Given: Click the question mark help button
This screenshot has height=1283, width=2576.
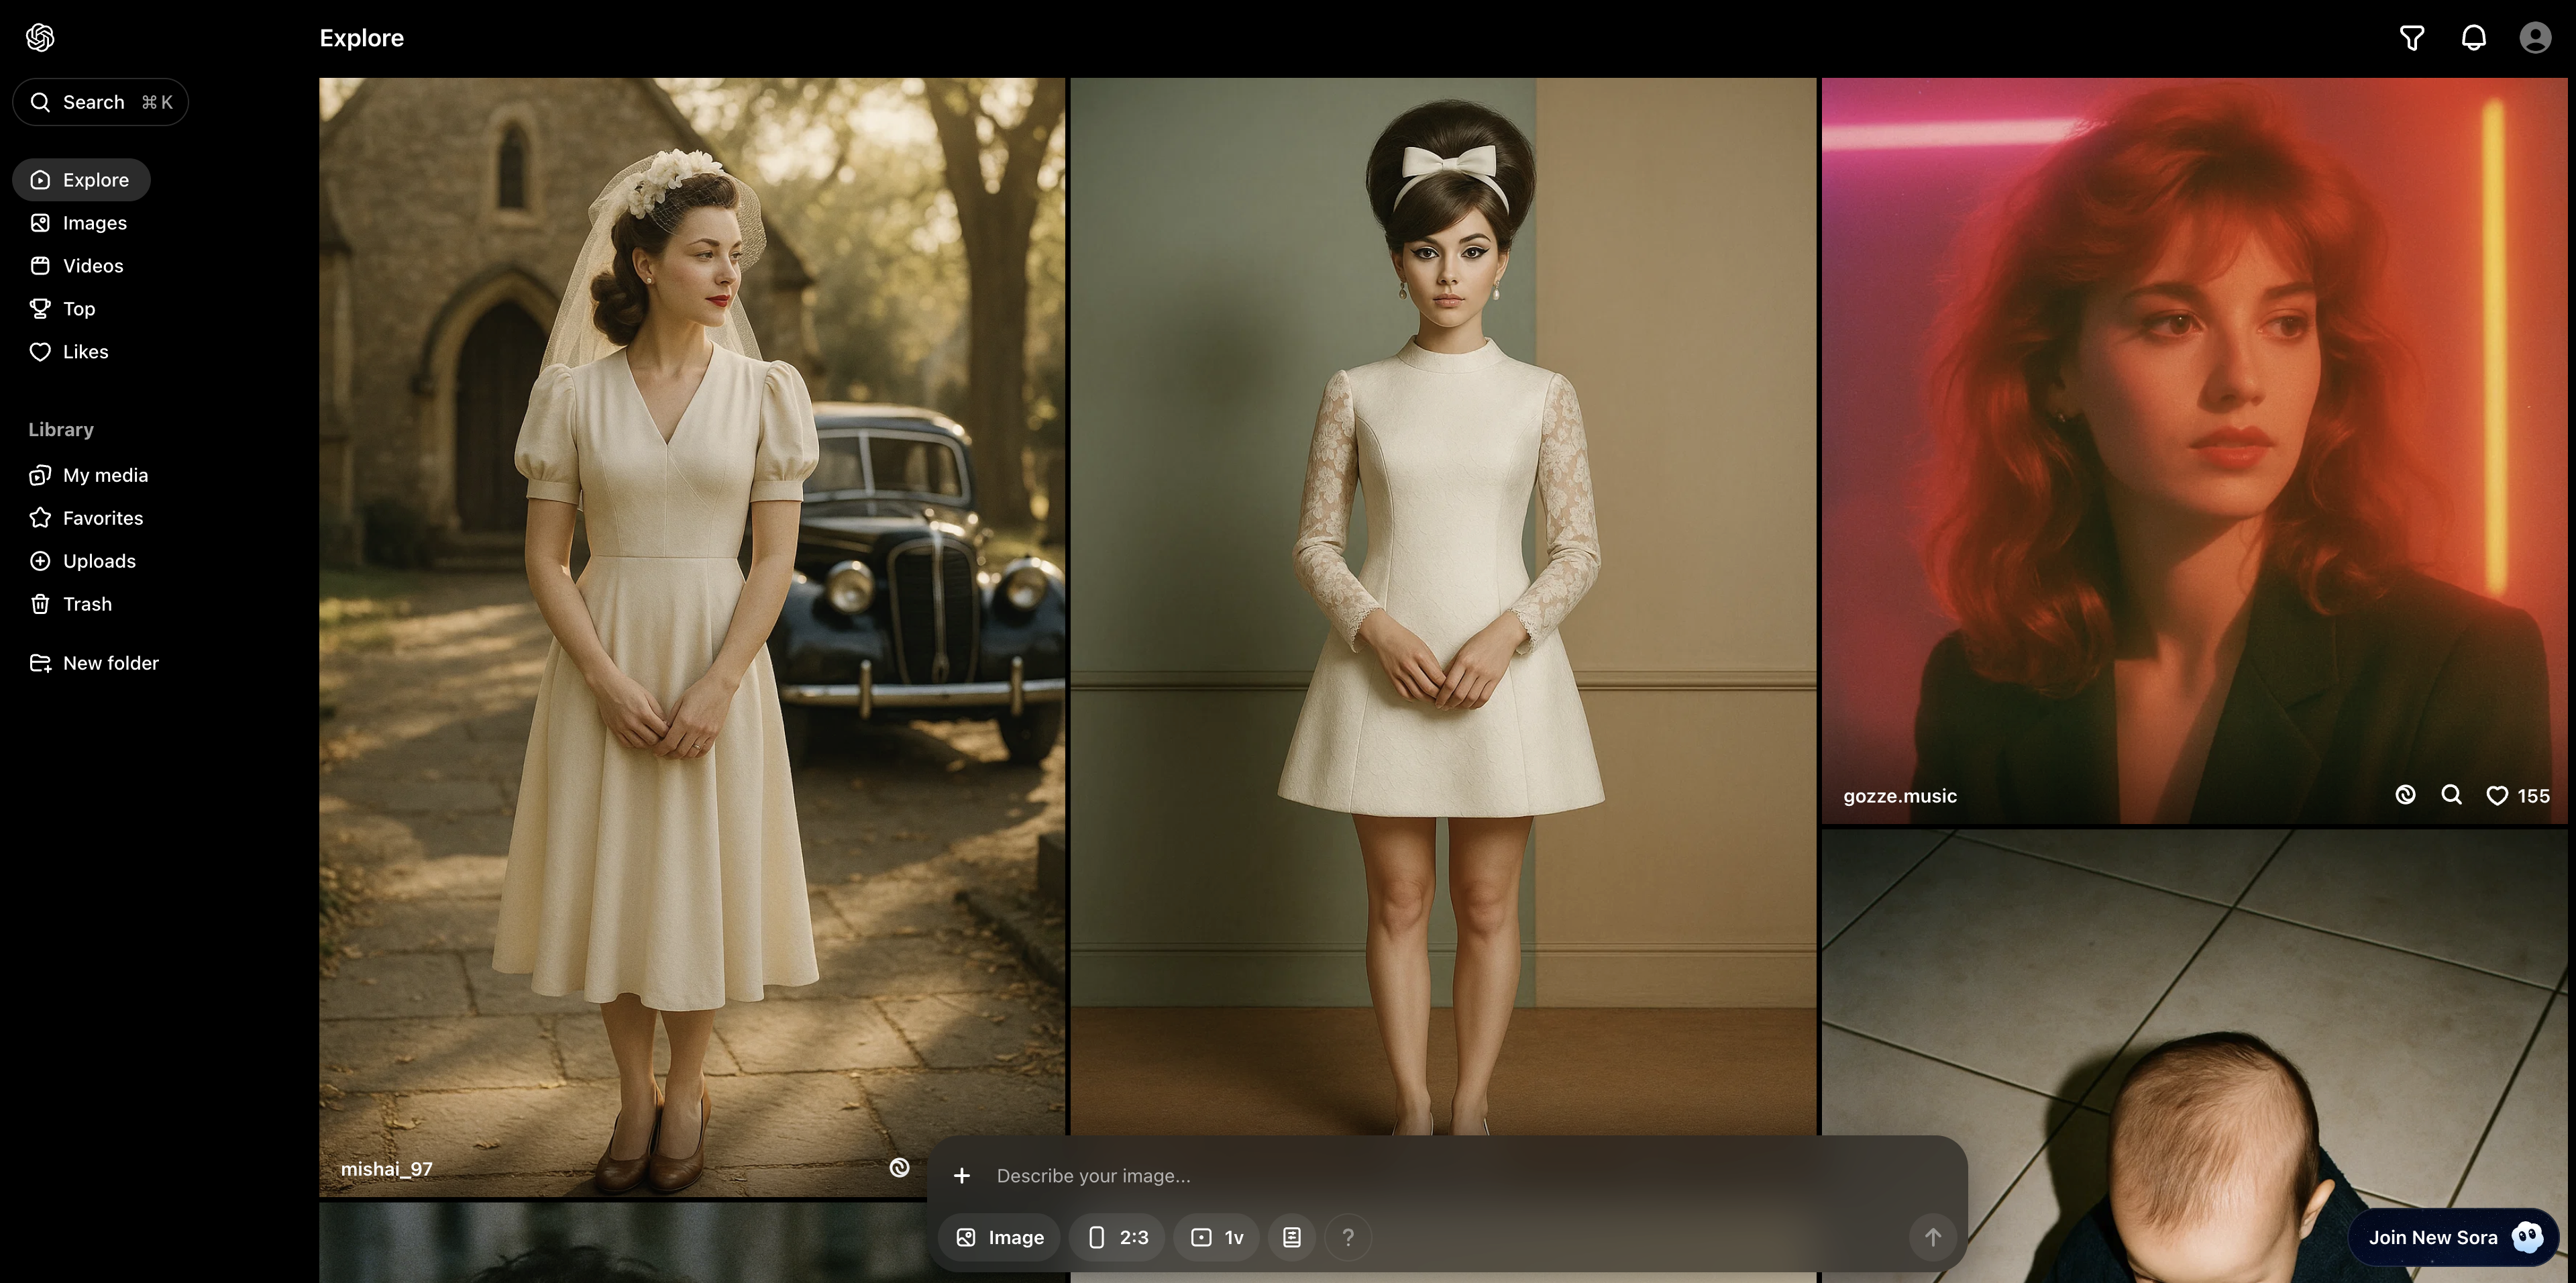Looking at the screenshot, I should click(x=1348, y=1238).
